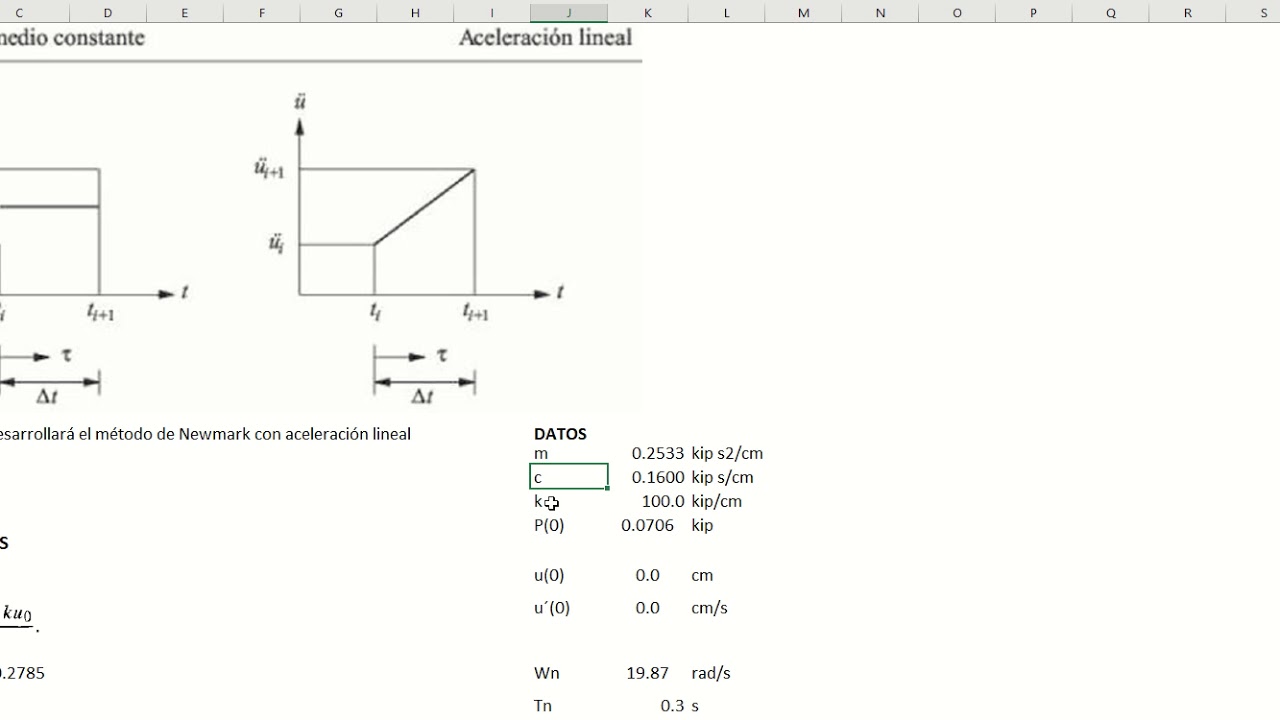Select column N header

click(x=881, y=12)
